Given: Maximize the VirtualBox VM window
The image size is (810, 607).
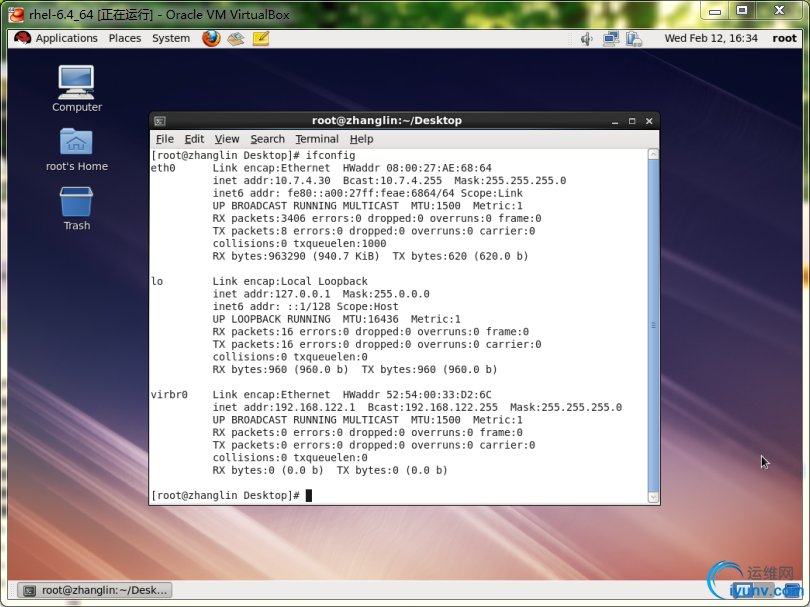Looking at the screenshot, I should tap(742, 11).
